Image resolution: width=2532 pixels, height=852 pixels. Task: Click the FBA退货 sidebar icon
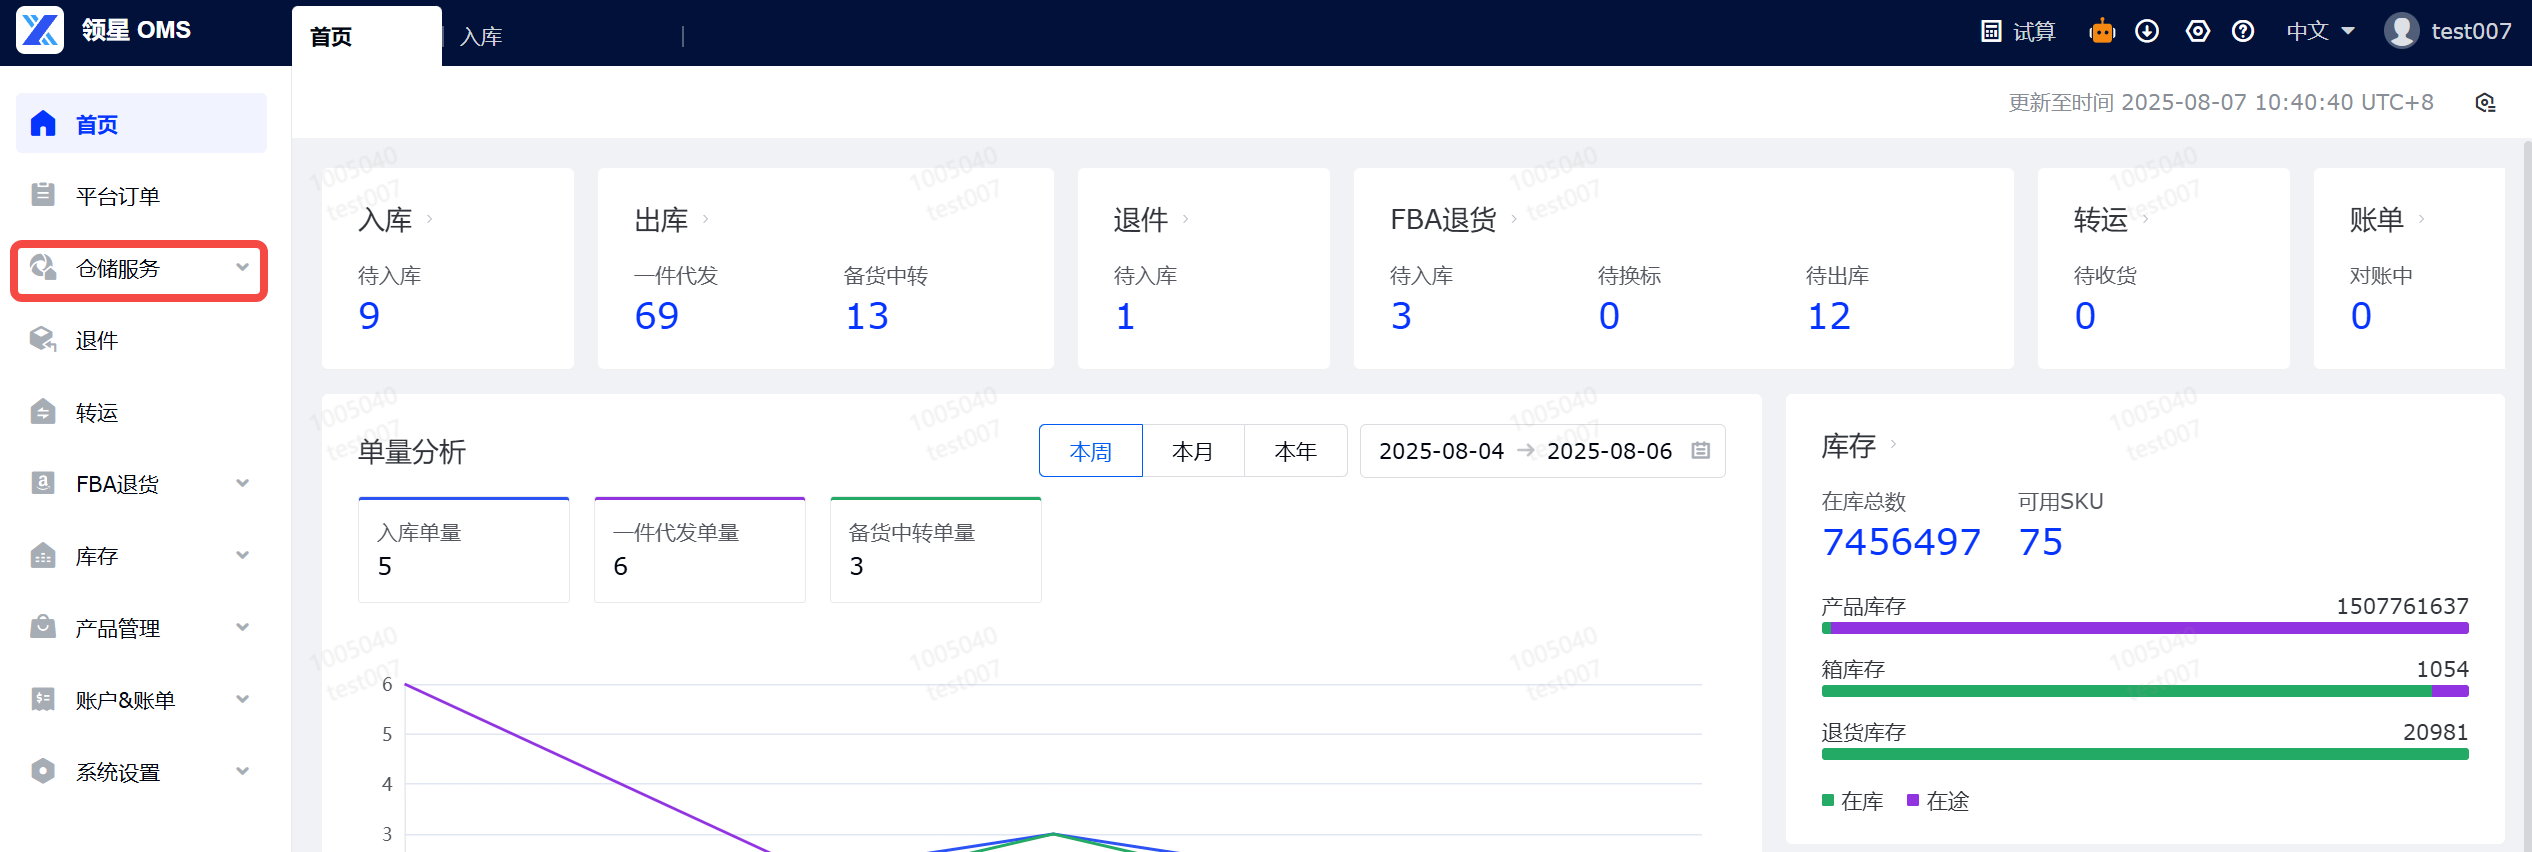[43, 483]
